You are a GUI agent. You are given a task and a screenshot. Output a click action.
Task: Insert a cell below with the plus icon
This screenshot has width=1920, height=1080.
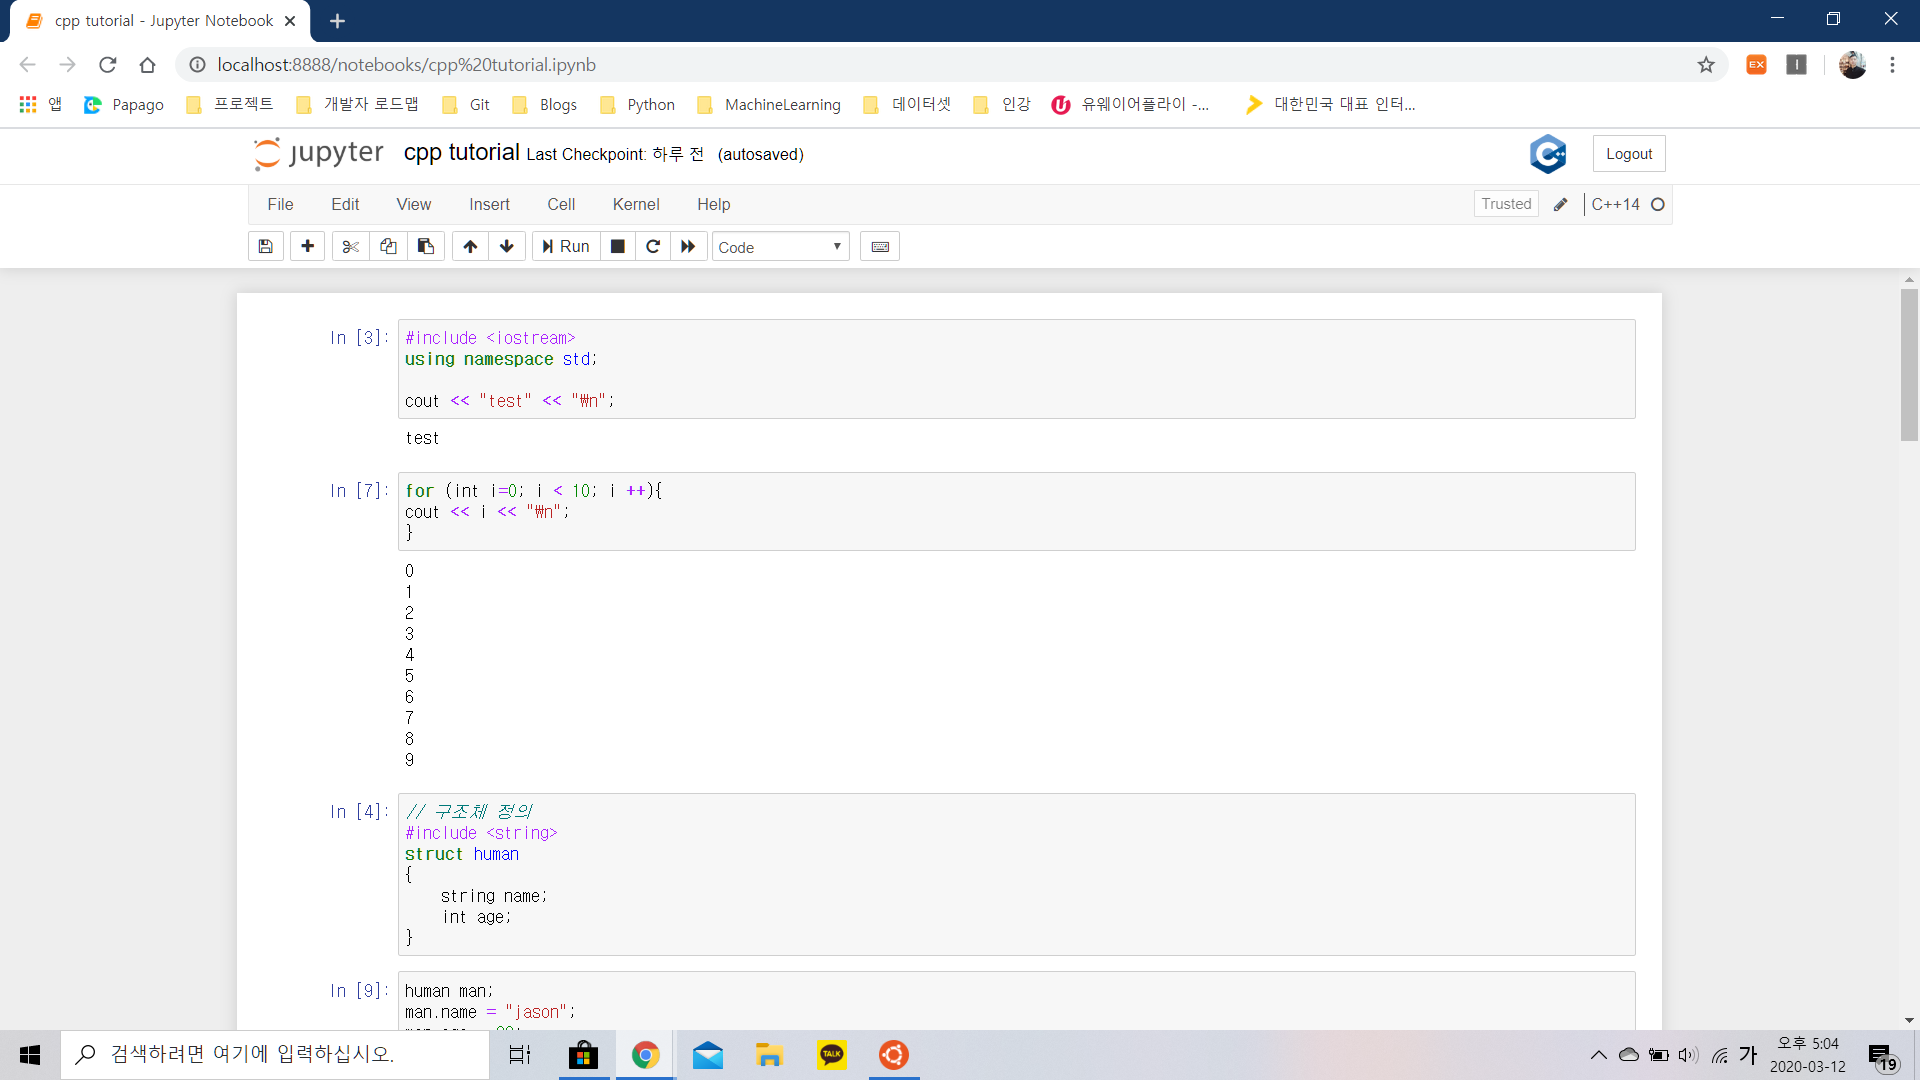(x=307, y=246)
